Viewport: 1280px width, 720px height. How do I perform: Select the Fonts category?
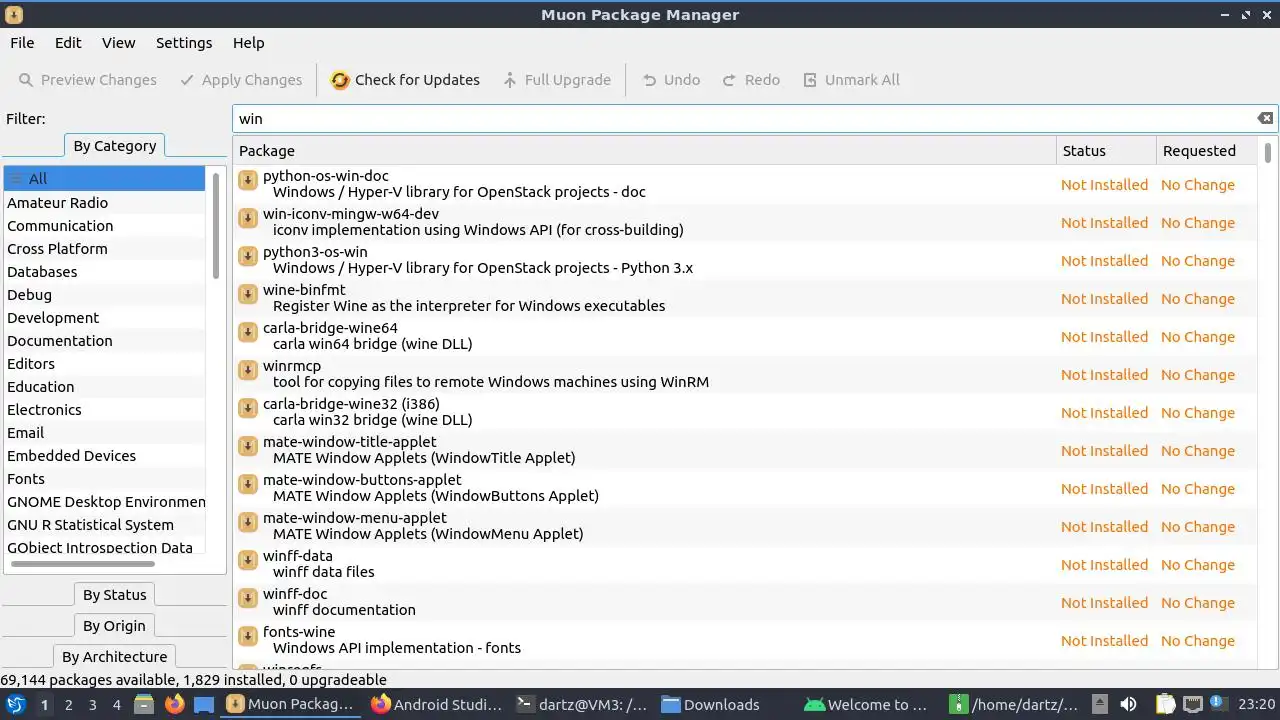coord(104,479)
